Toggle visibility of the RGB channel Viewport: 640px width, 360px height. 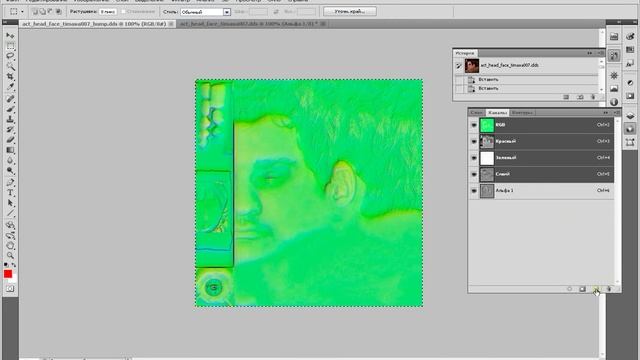point(474,125)
